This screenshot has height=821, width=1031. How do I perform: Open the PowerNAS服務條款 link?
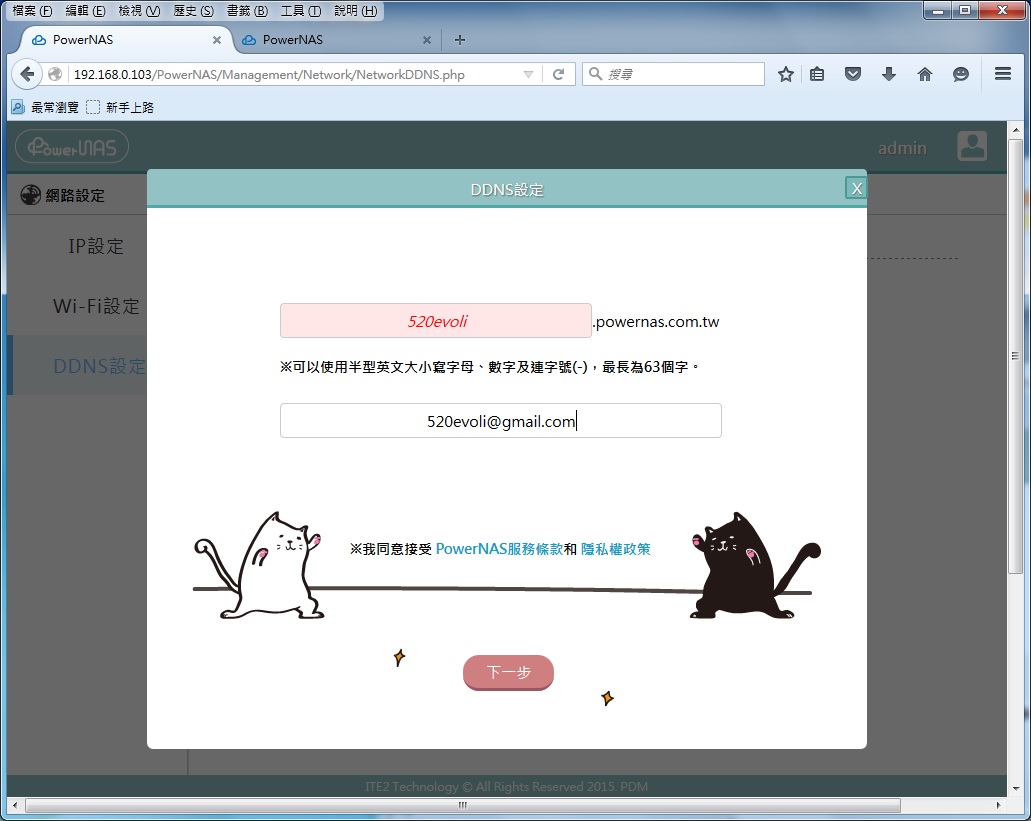(x=499, y=549)
